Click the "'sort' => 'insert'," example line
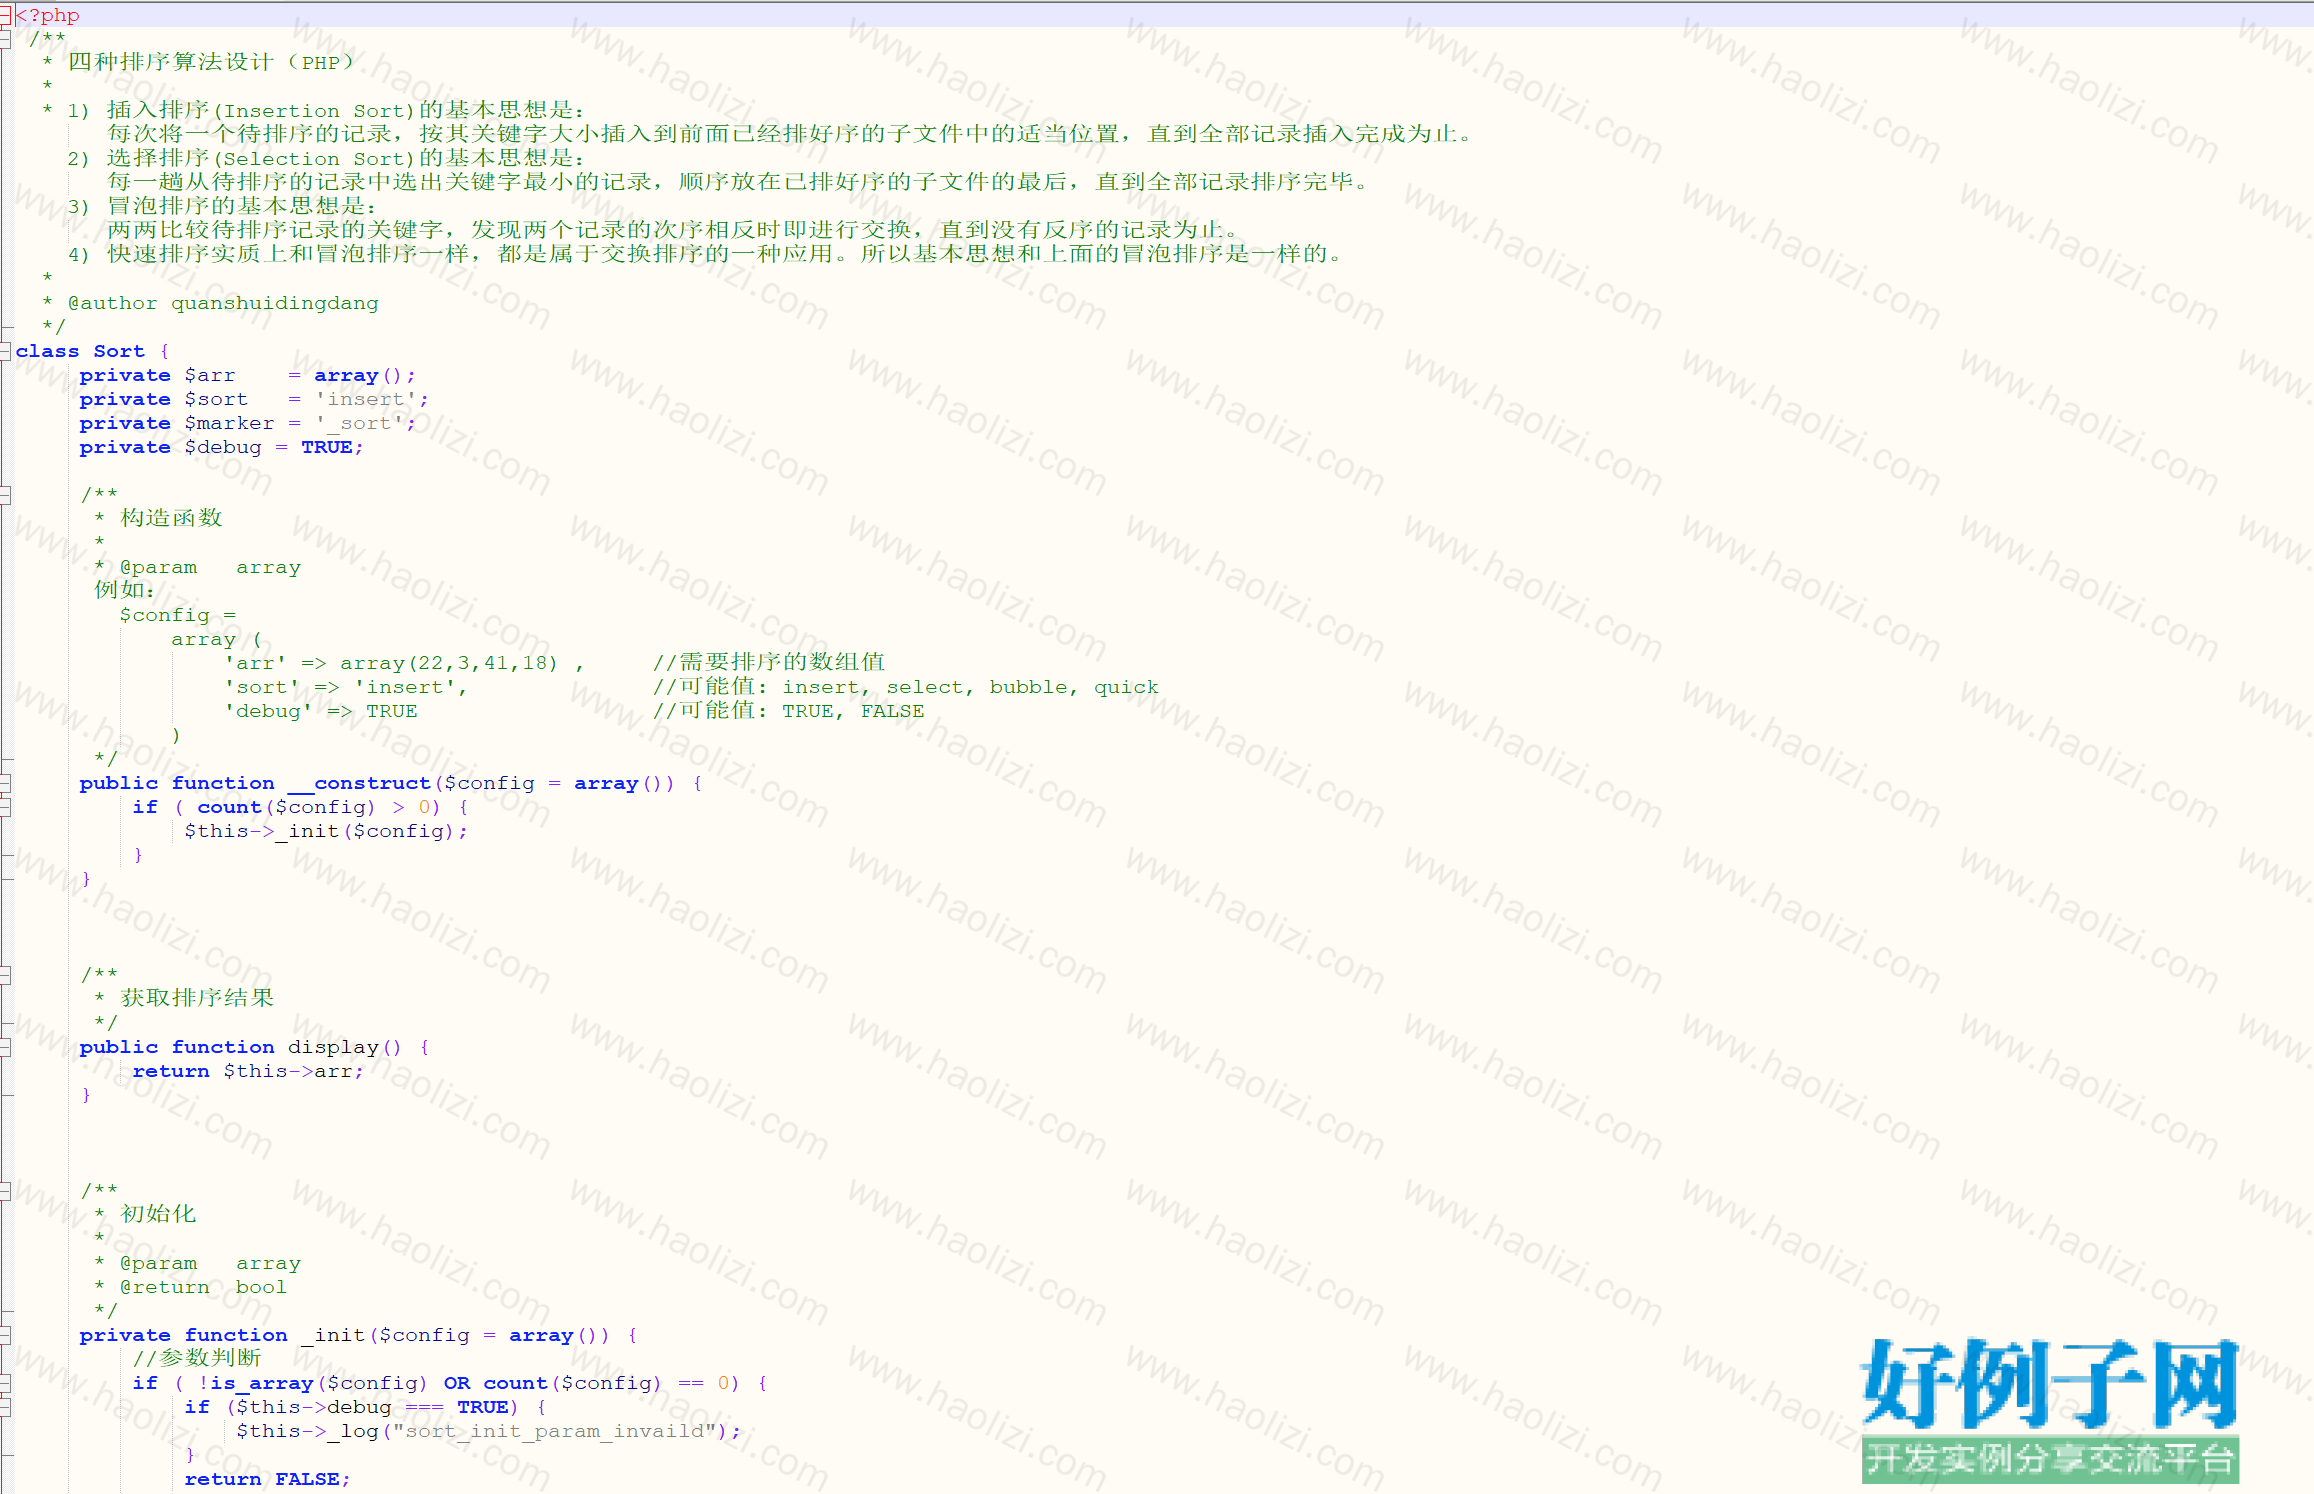 345,687
